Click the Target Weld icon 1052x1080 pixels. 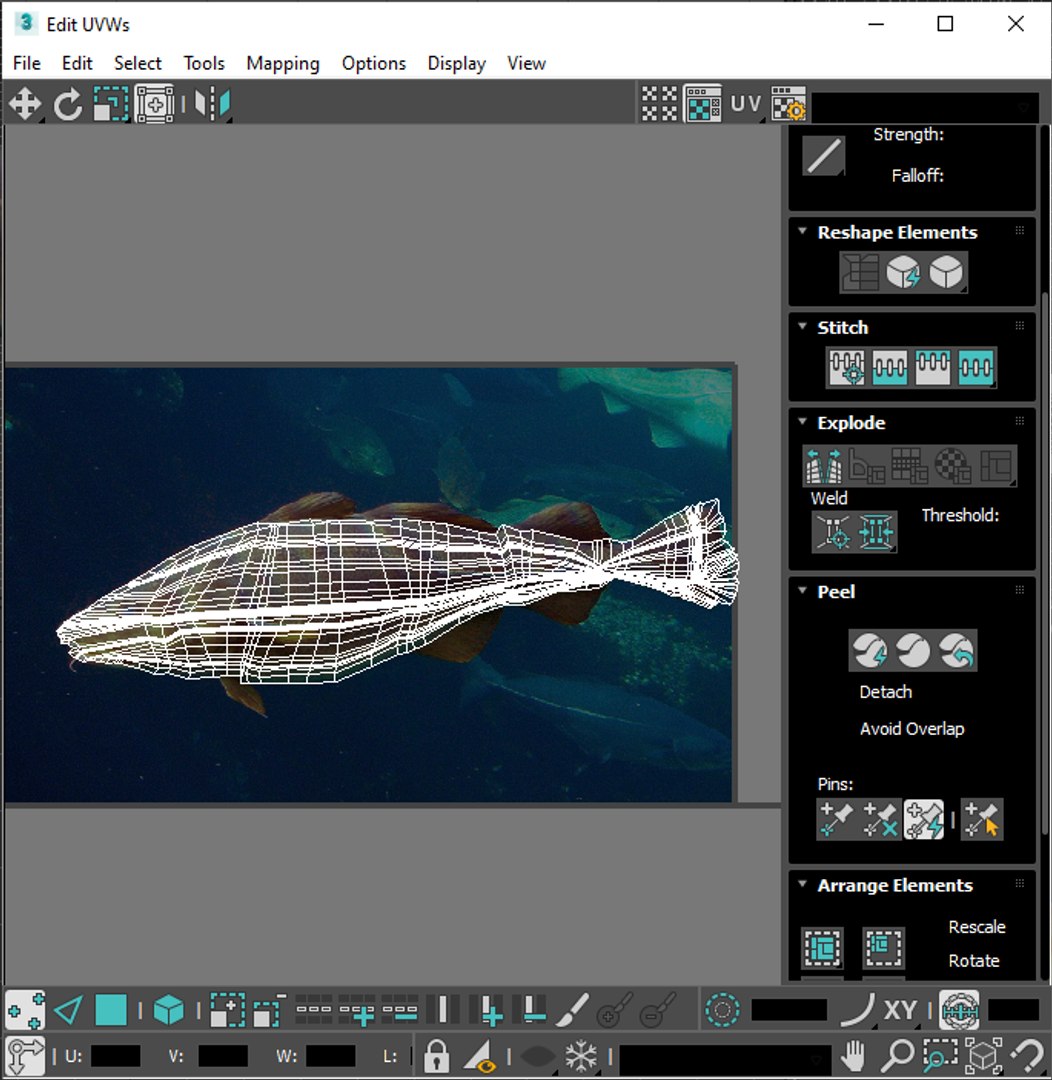(833, 532)
